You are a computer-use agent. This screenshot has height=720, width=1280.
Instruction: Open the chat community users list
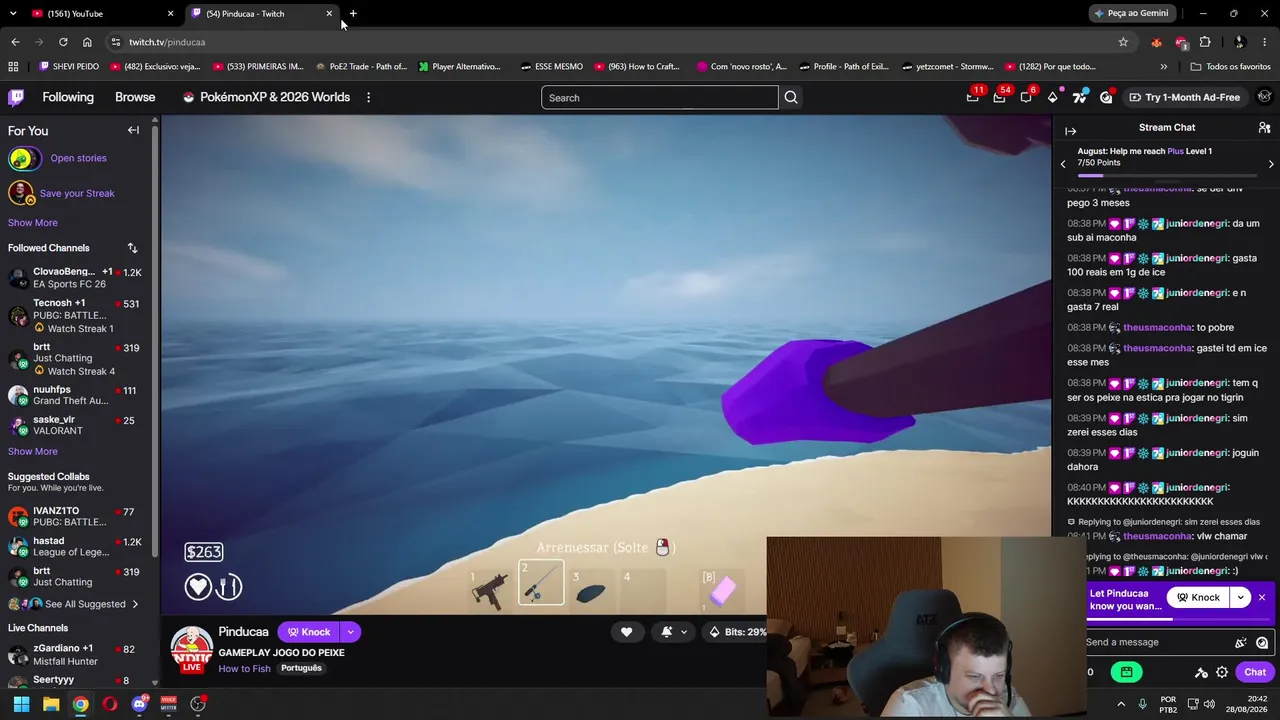(1264, 128)
